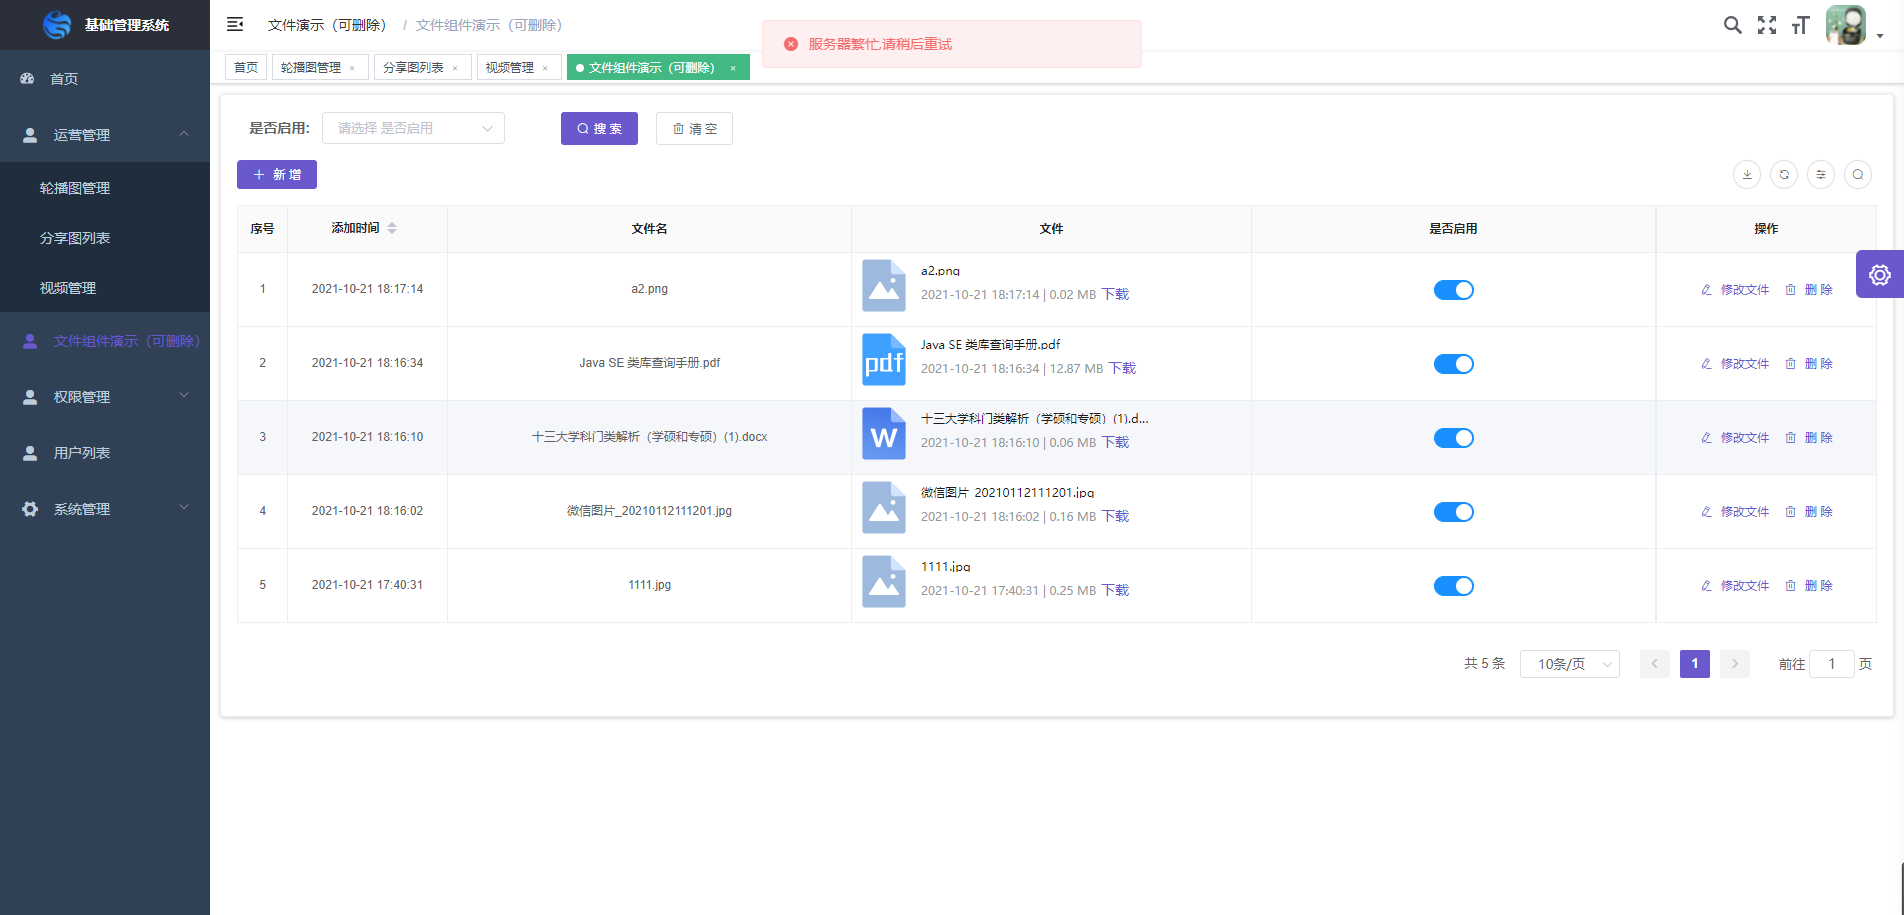Click the refresh icon above the table

1784,175
